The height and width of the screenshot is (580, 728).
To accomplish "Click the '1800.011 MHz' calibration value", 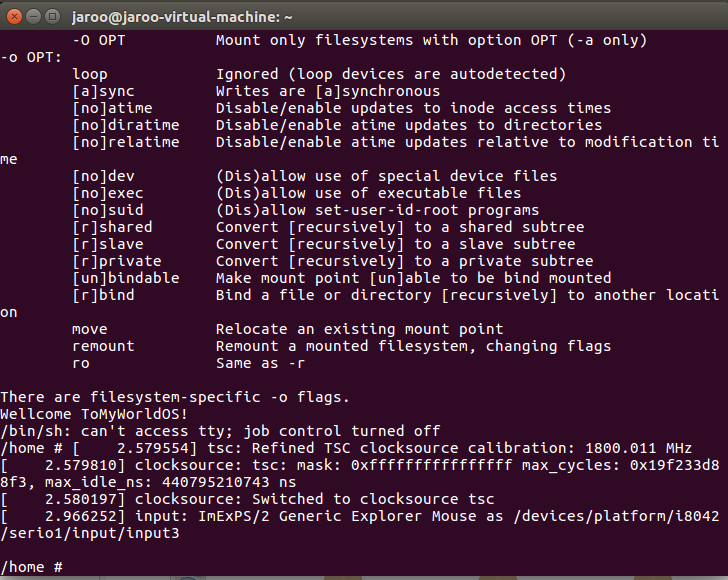I will coord(638,448).
